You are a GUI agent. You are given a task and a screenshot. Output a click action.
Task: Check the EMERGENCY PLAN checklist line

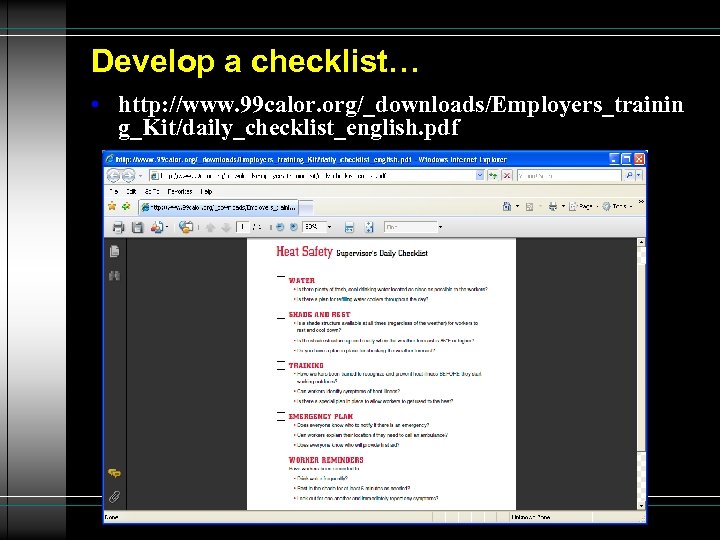281,416
